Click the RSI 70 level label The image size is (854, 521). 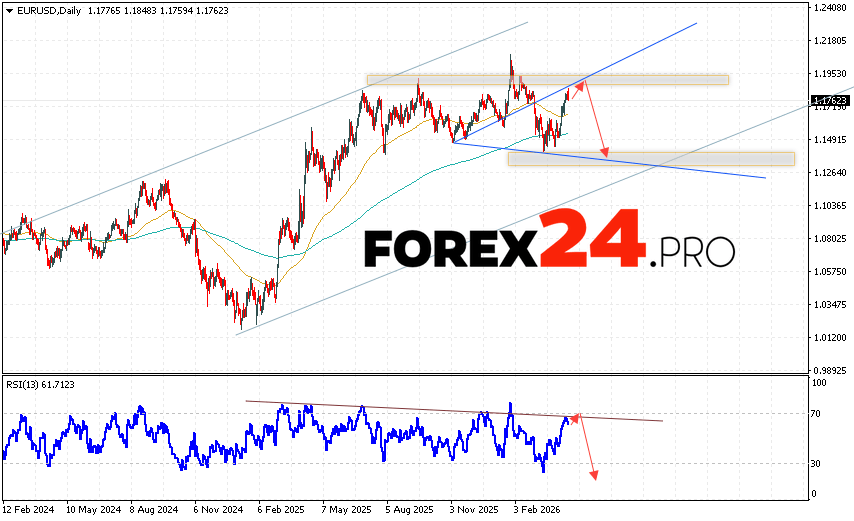point(817,413)
